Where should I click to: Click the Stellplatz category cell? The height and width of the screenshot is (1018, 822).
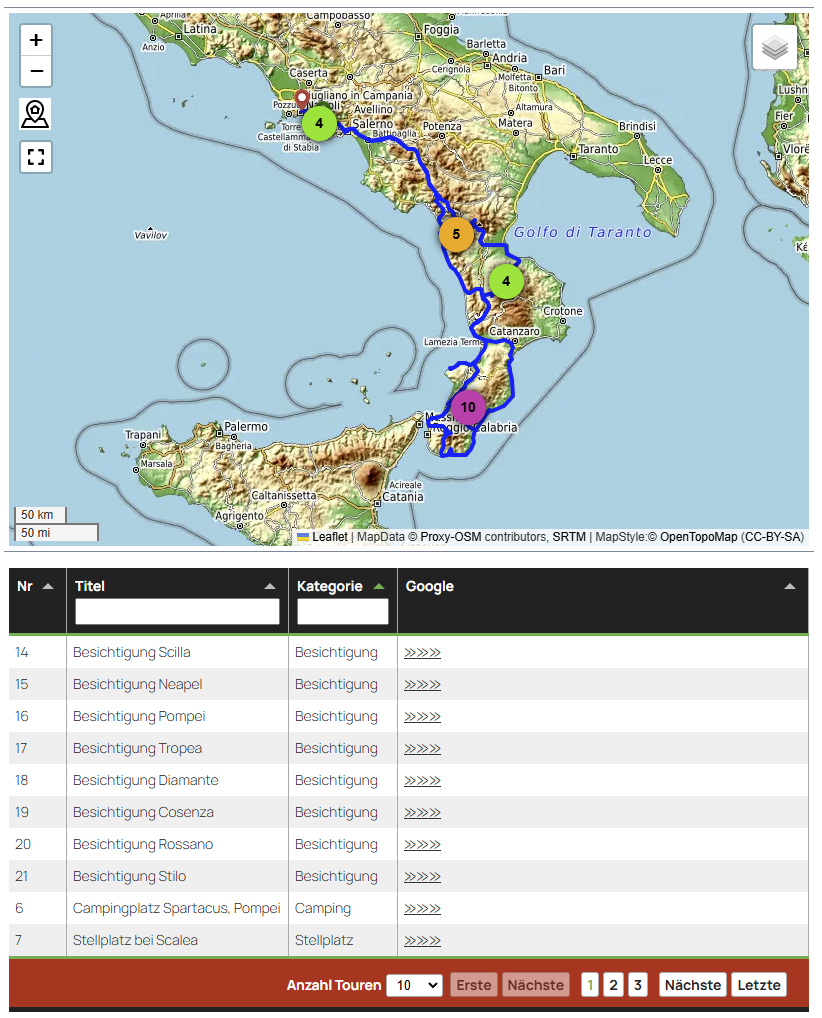343,940
